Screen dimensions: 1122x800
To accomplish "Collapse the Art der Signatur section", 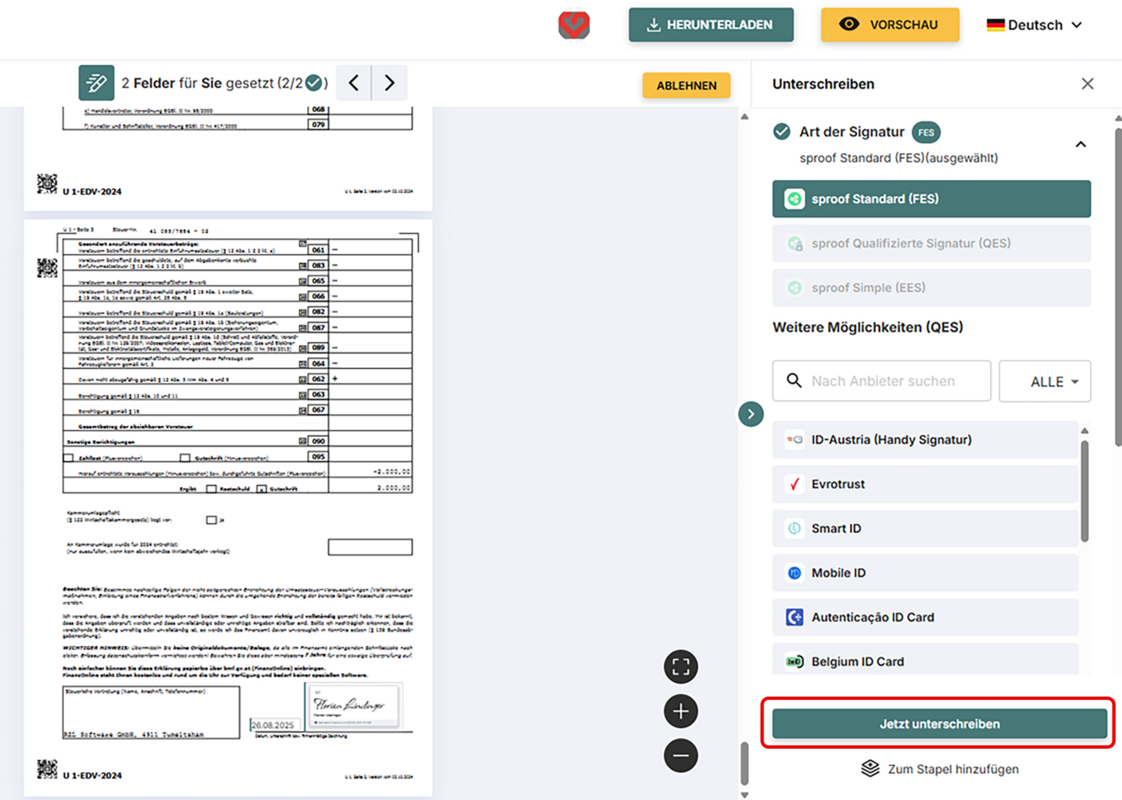I will pyautogui.click(x=1080, y=144).
